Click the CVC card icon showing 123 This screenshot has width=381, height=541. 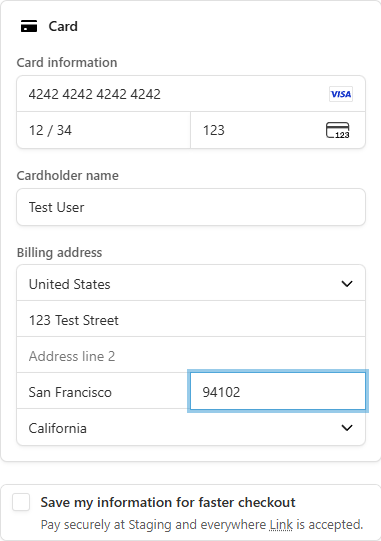point(338,130)
